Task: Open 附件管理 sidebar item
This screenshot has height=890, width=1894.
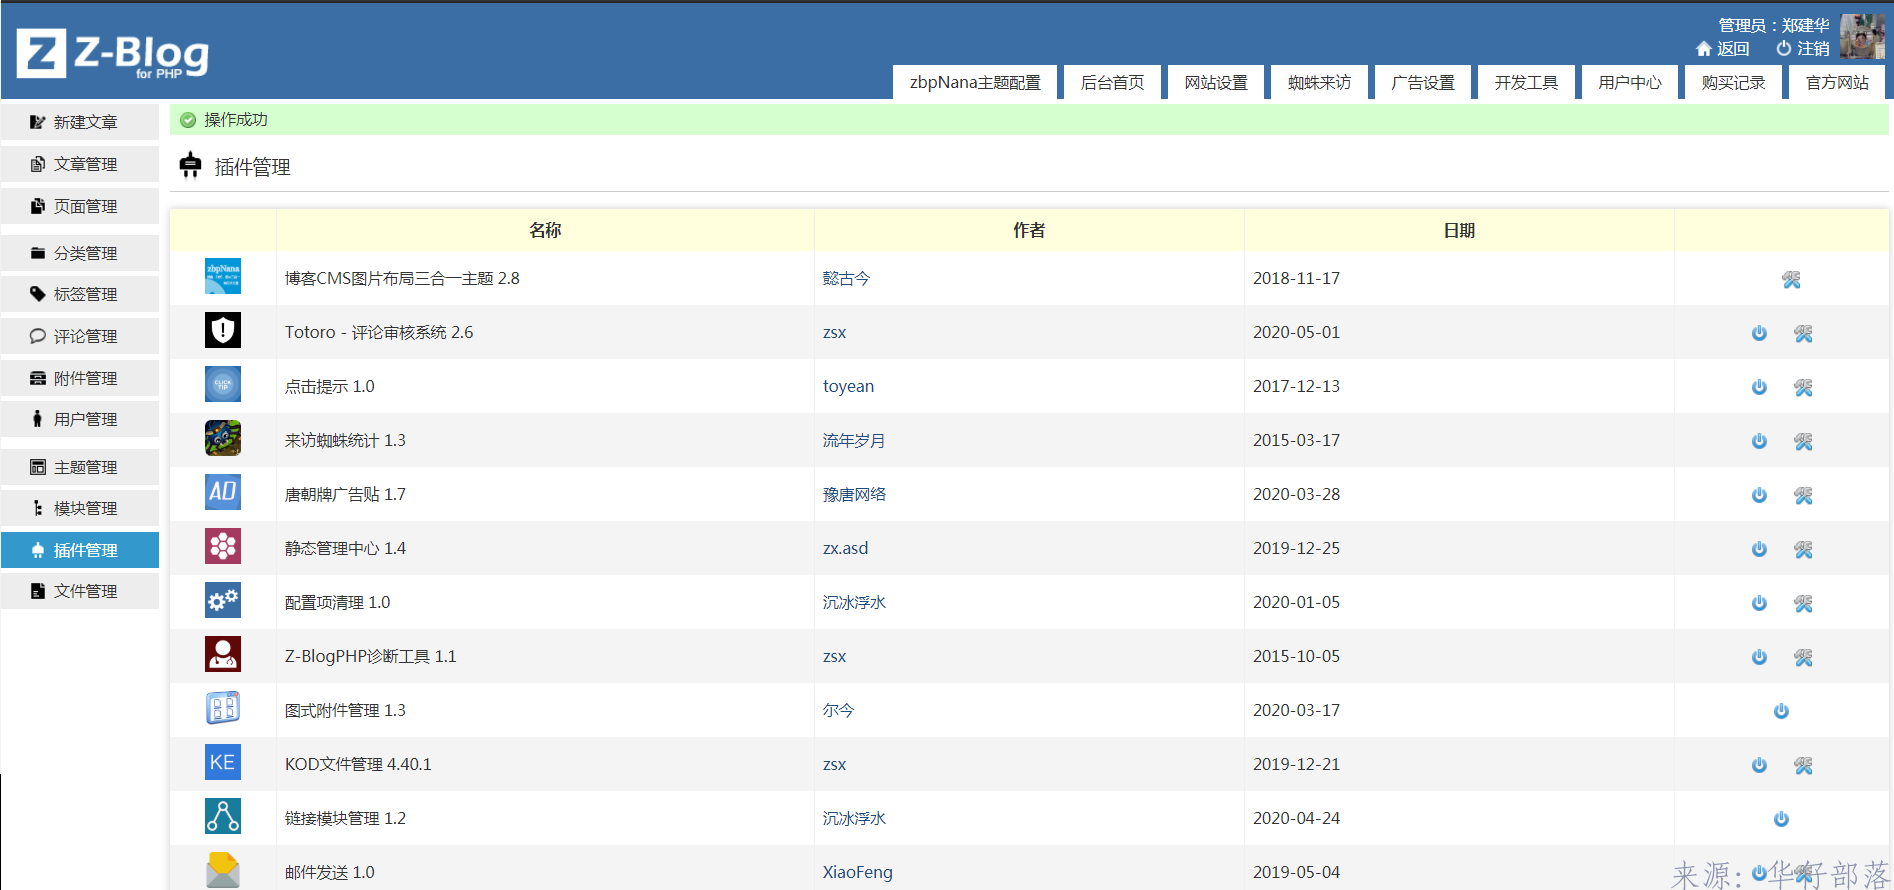Action: click(80, 378)
